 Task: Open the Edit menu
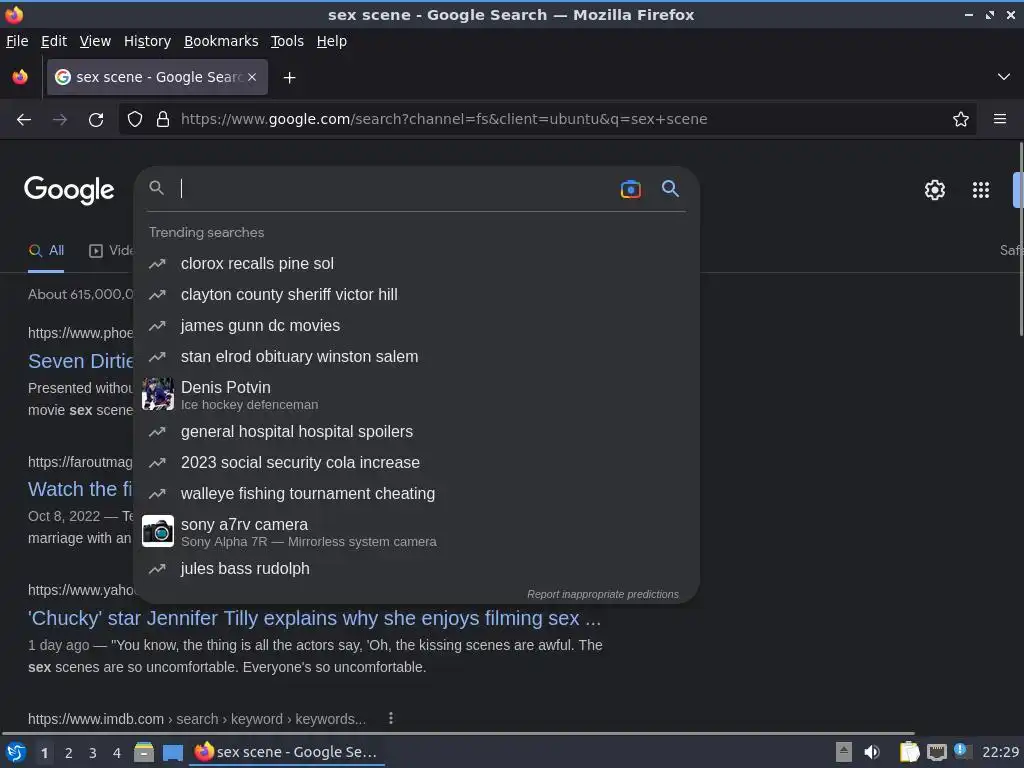(54, 41)
